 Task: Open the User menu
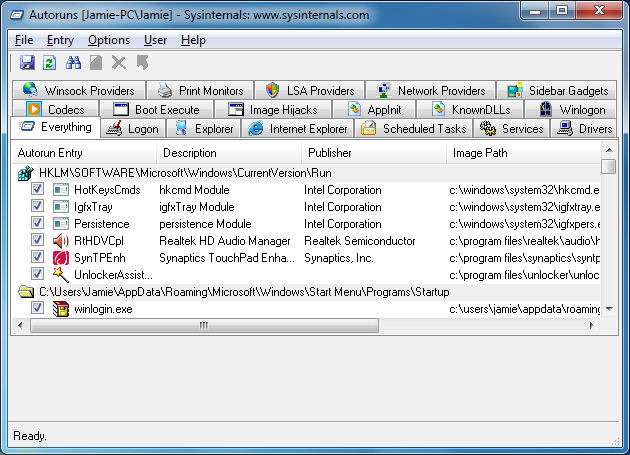coord(155,40)
